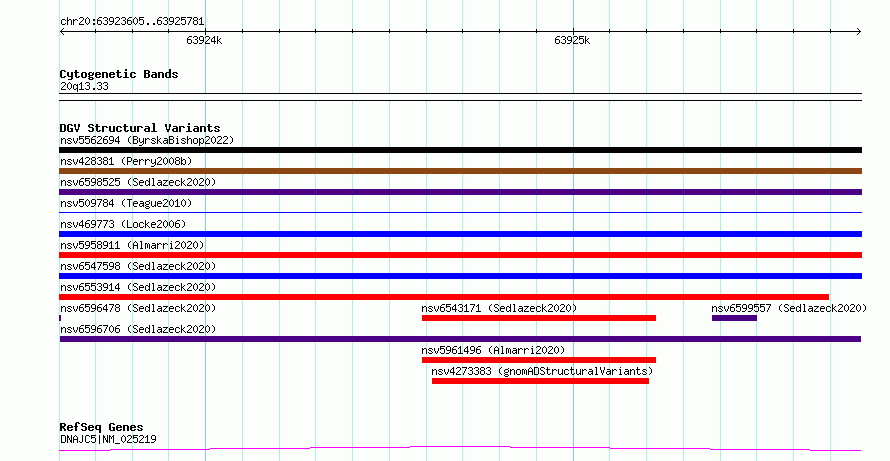Open the nsv5562694 (ByrskaBishop2022) label
This screenshot has height=461, width=890.
pyautogui.click(x=147, y=140)
